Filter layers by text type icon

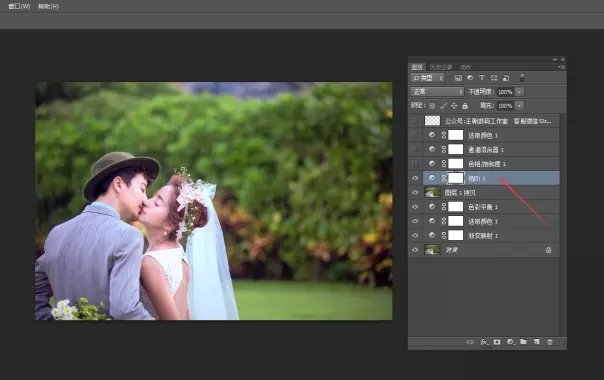(x=482, y=78)
